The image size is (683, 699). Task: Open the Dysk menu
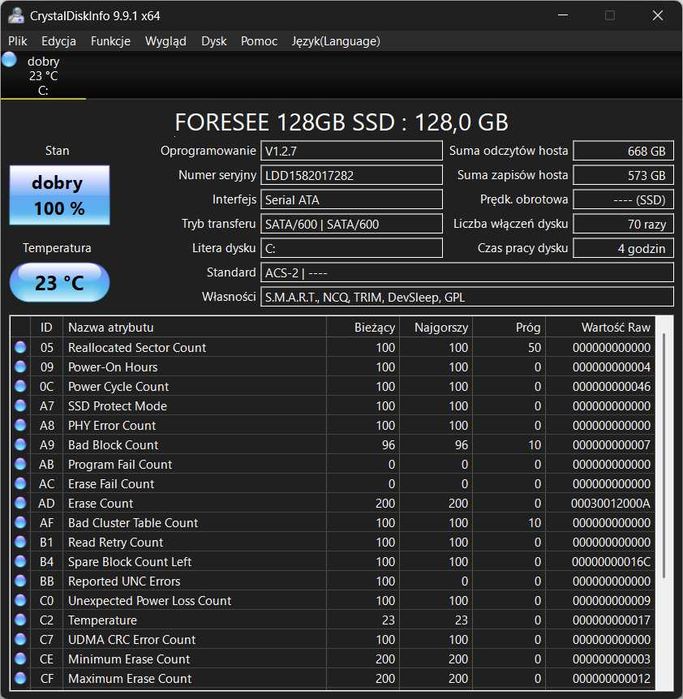[x=214, y=41]
